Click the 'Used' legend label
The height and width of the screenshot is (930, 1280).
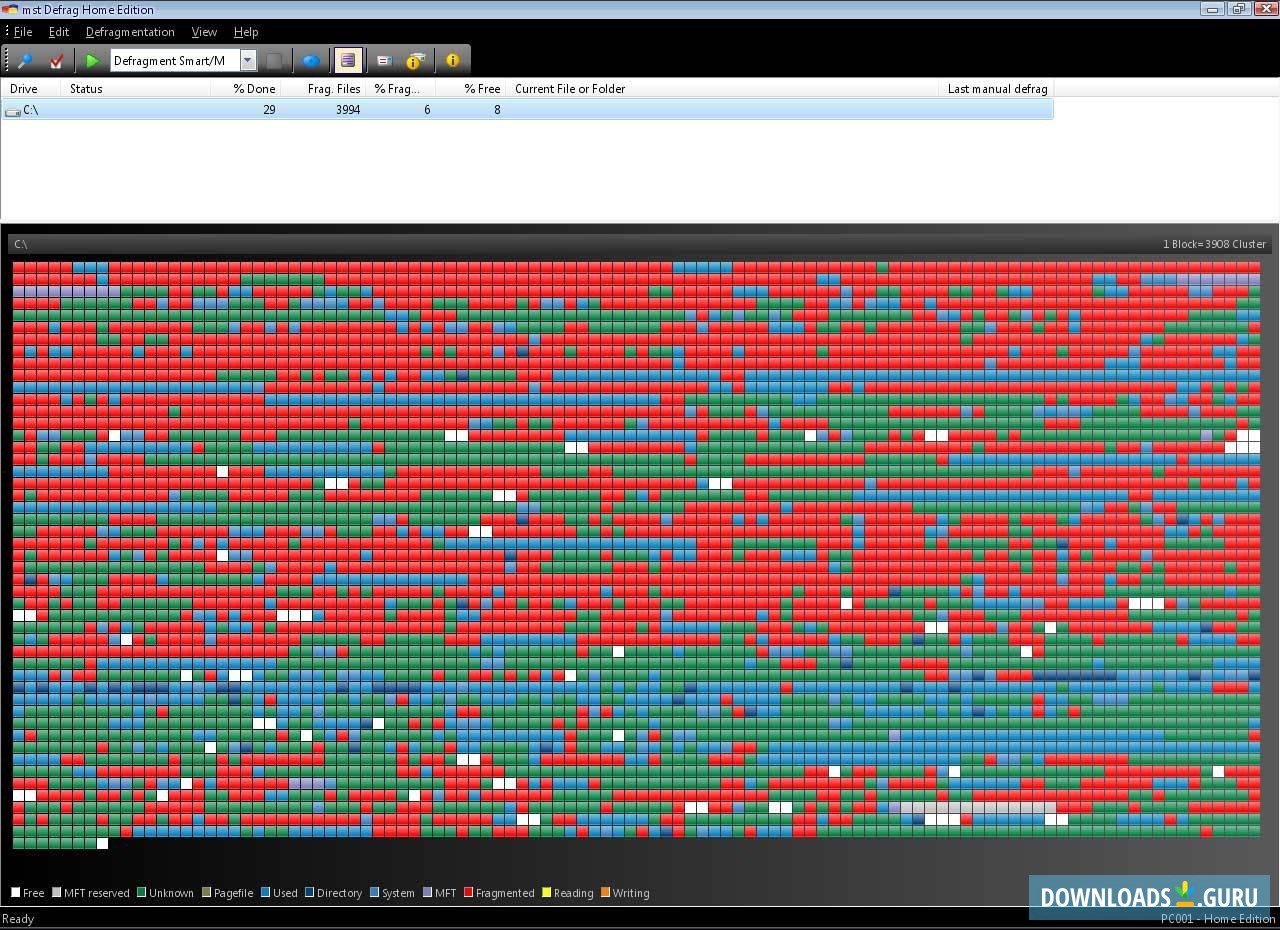coord(285,893)
